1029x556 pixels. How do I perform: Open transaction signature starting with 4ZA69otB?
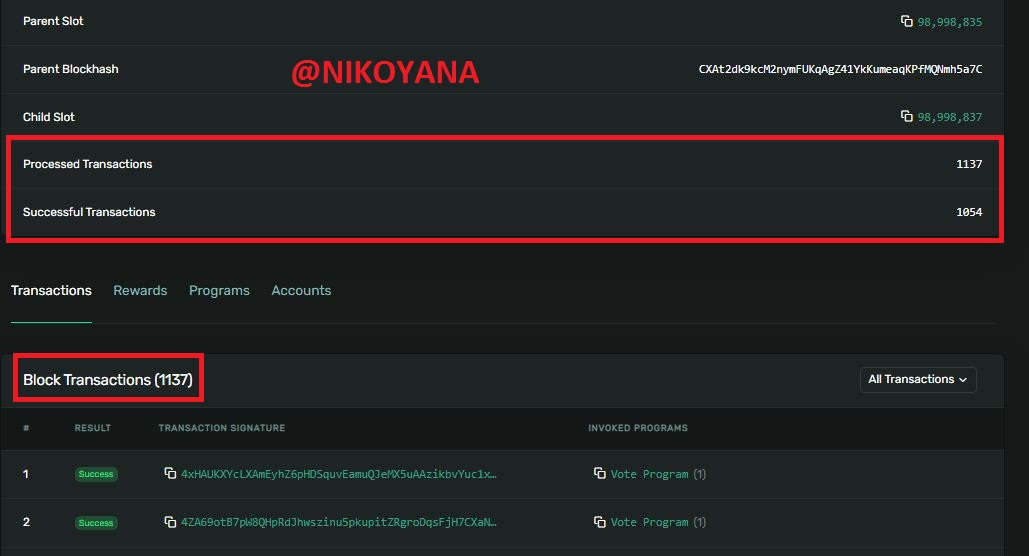tap(339, 522)
